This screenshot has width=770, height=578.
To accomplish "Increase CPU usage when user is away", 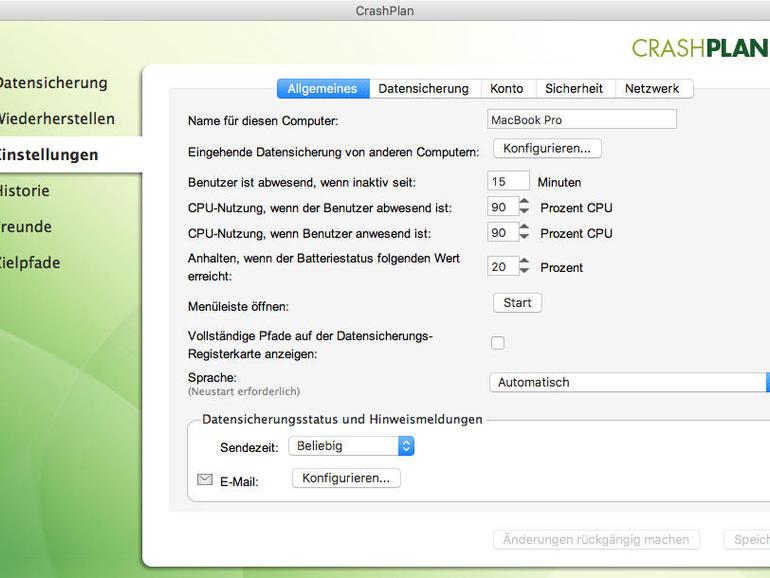I will coord(524,202).
